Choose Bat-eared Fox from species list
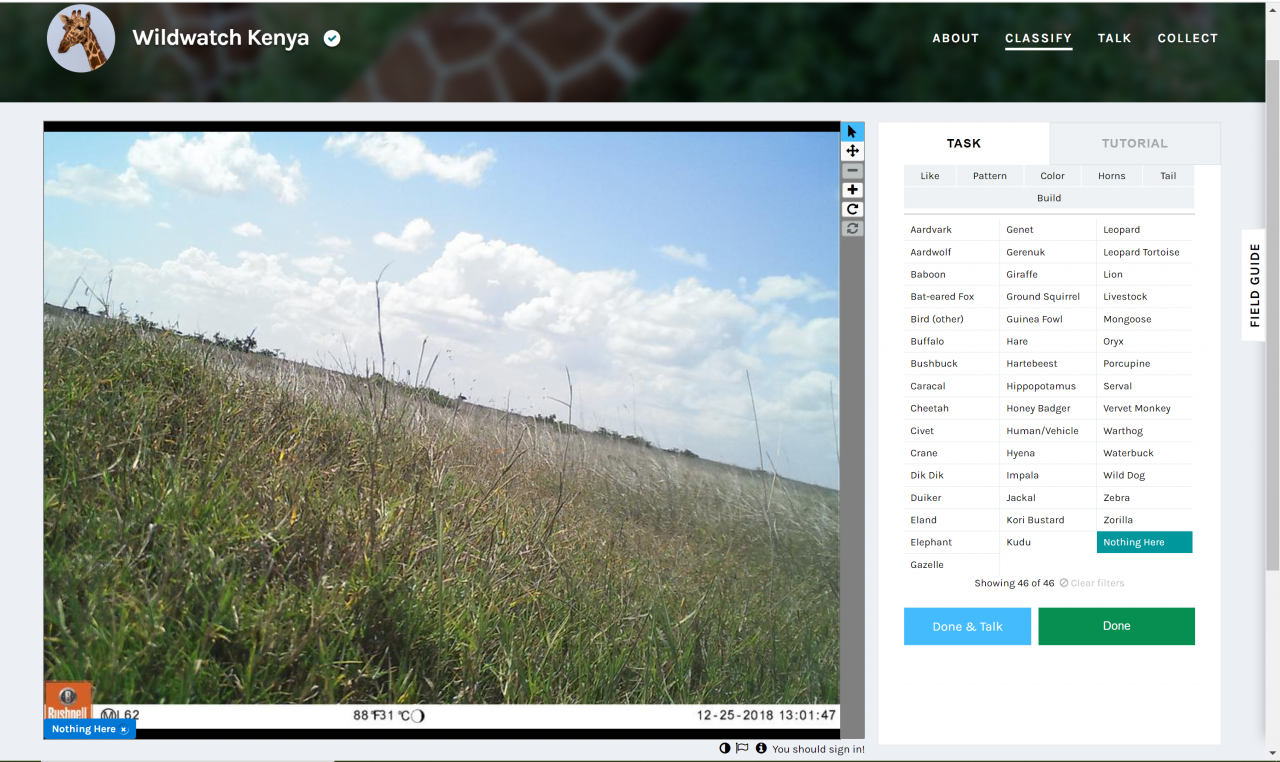Viewport: 1280px width, 762px height. (951, 297)
